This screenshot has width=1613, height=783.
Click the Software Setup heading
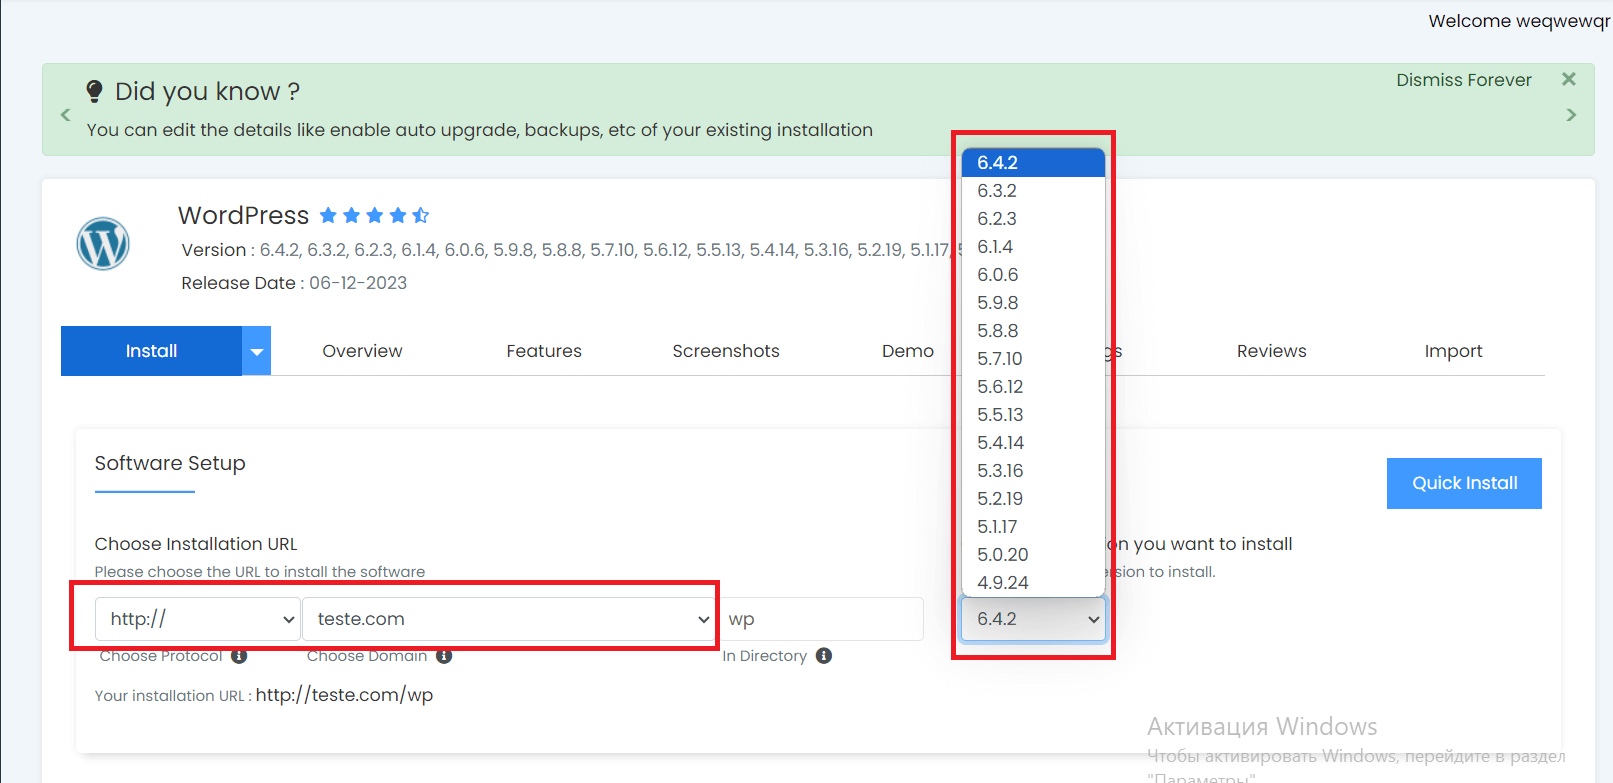[x=170, y=463]
